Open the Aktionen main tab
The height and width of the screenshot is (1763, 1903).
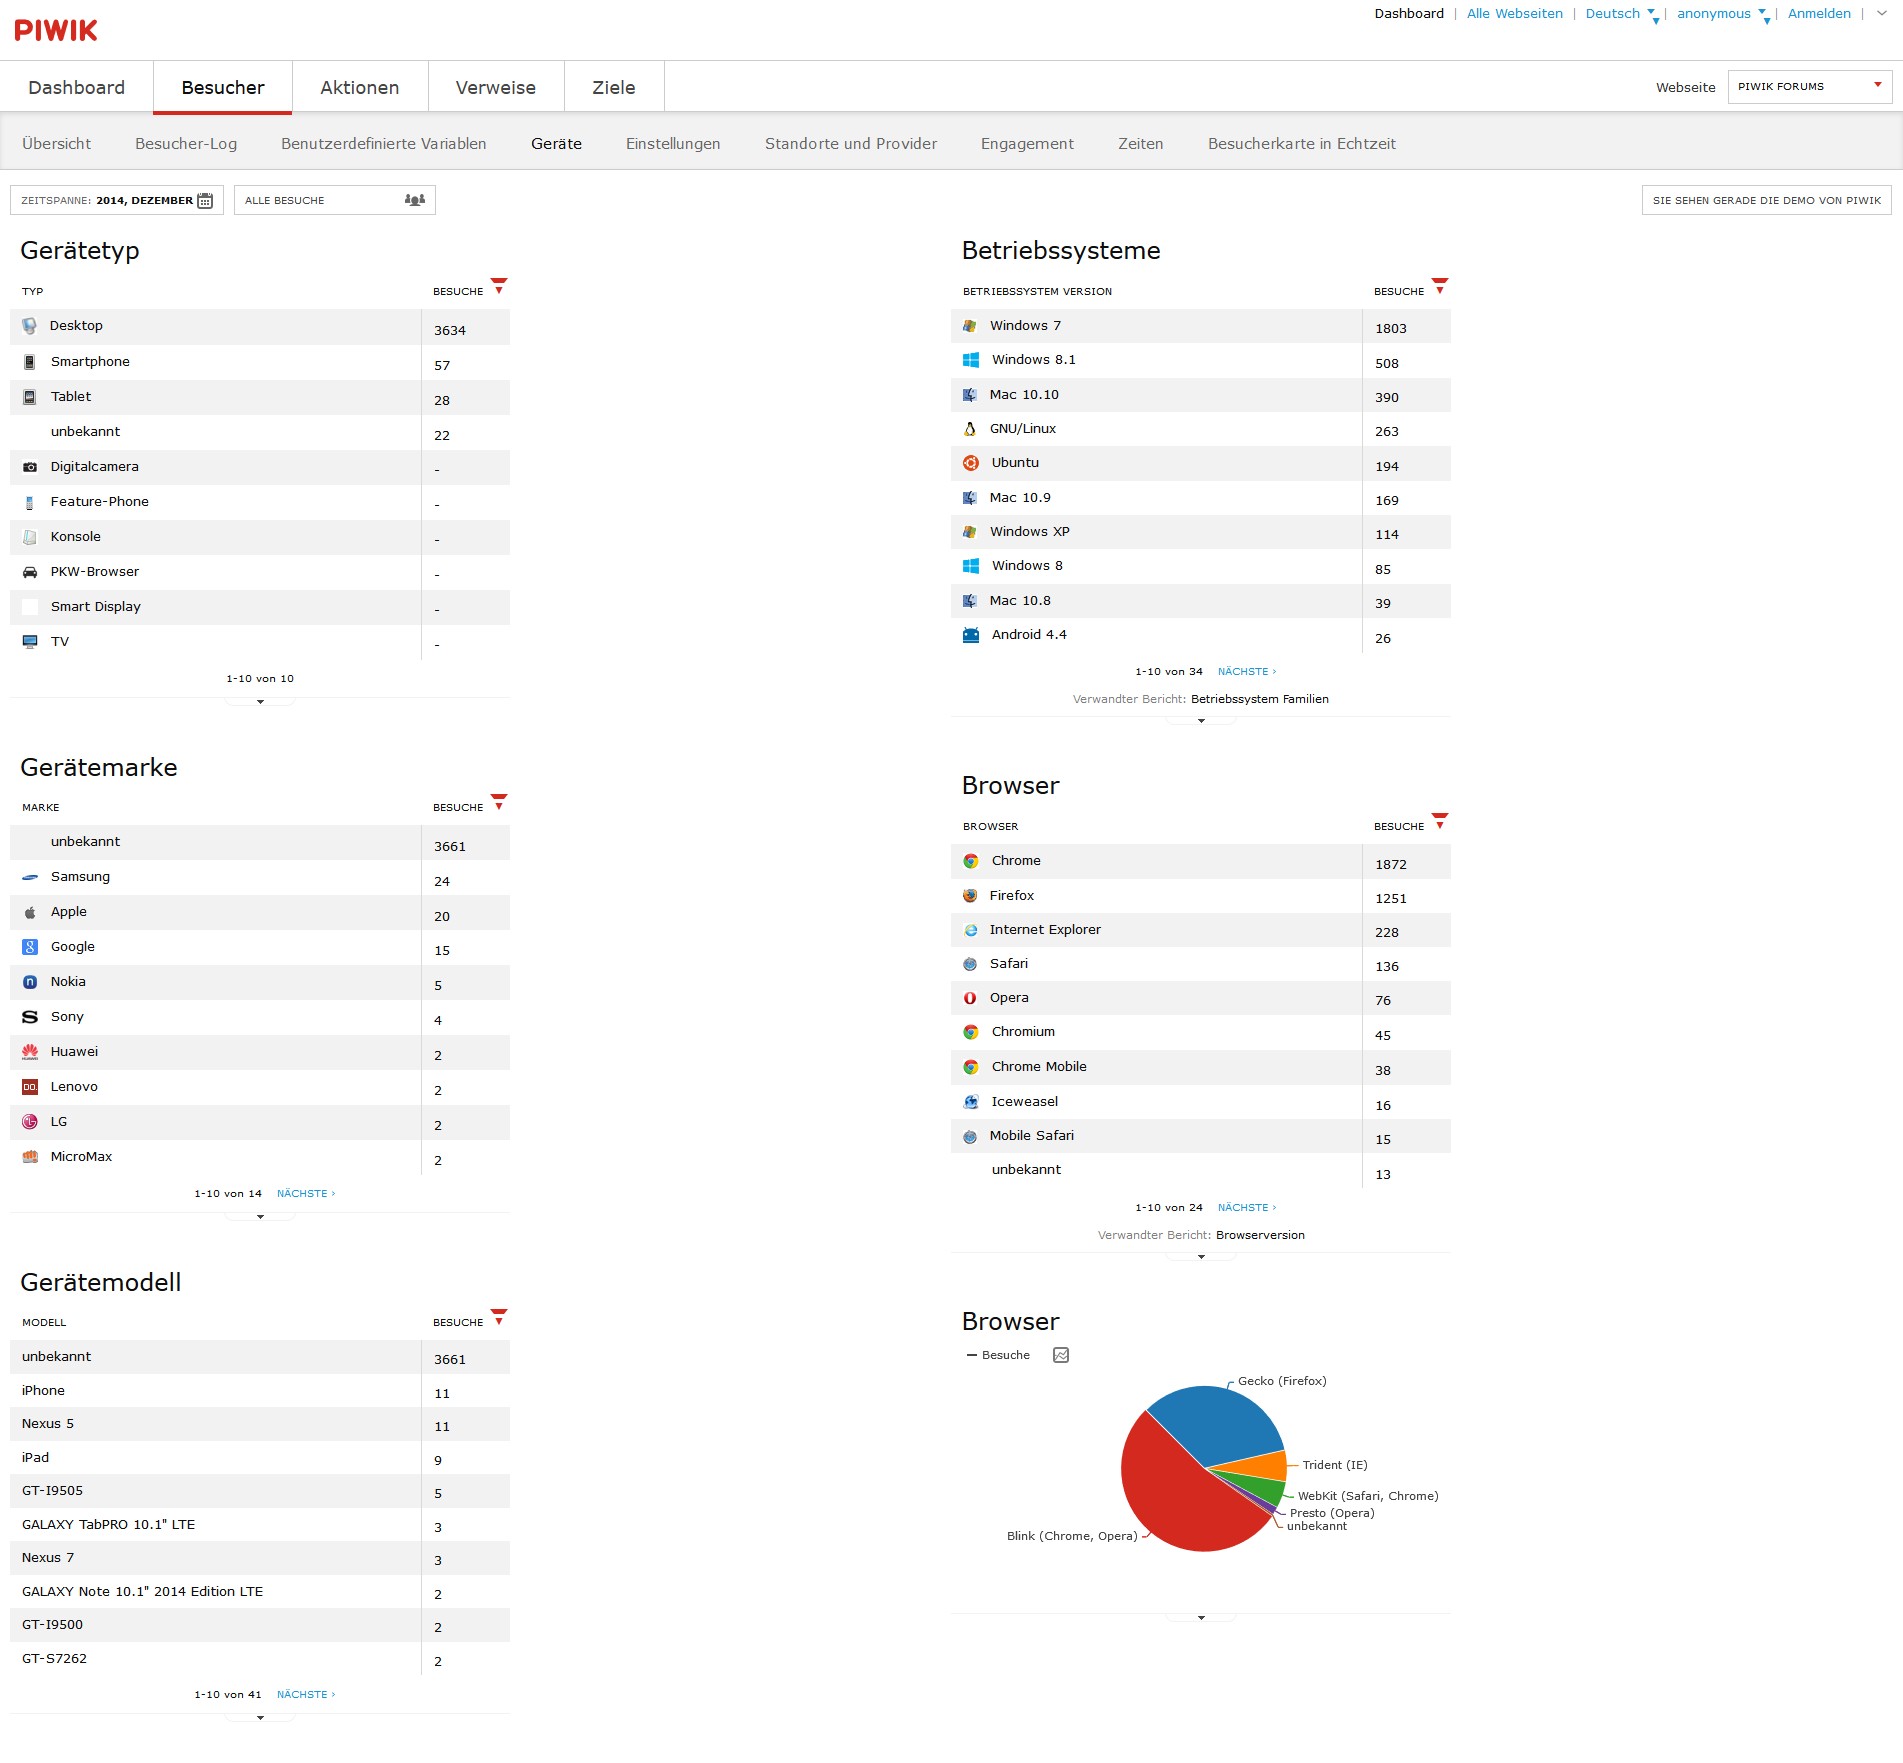360,88
